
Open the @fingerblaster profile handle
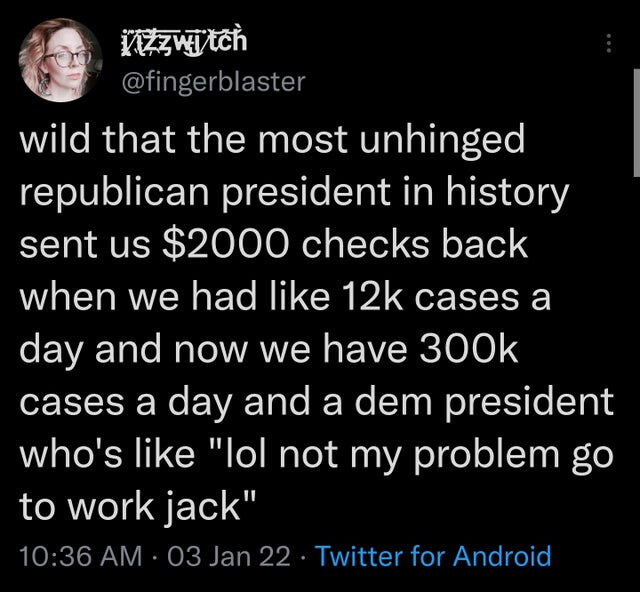point(213,81)
